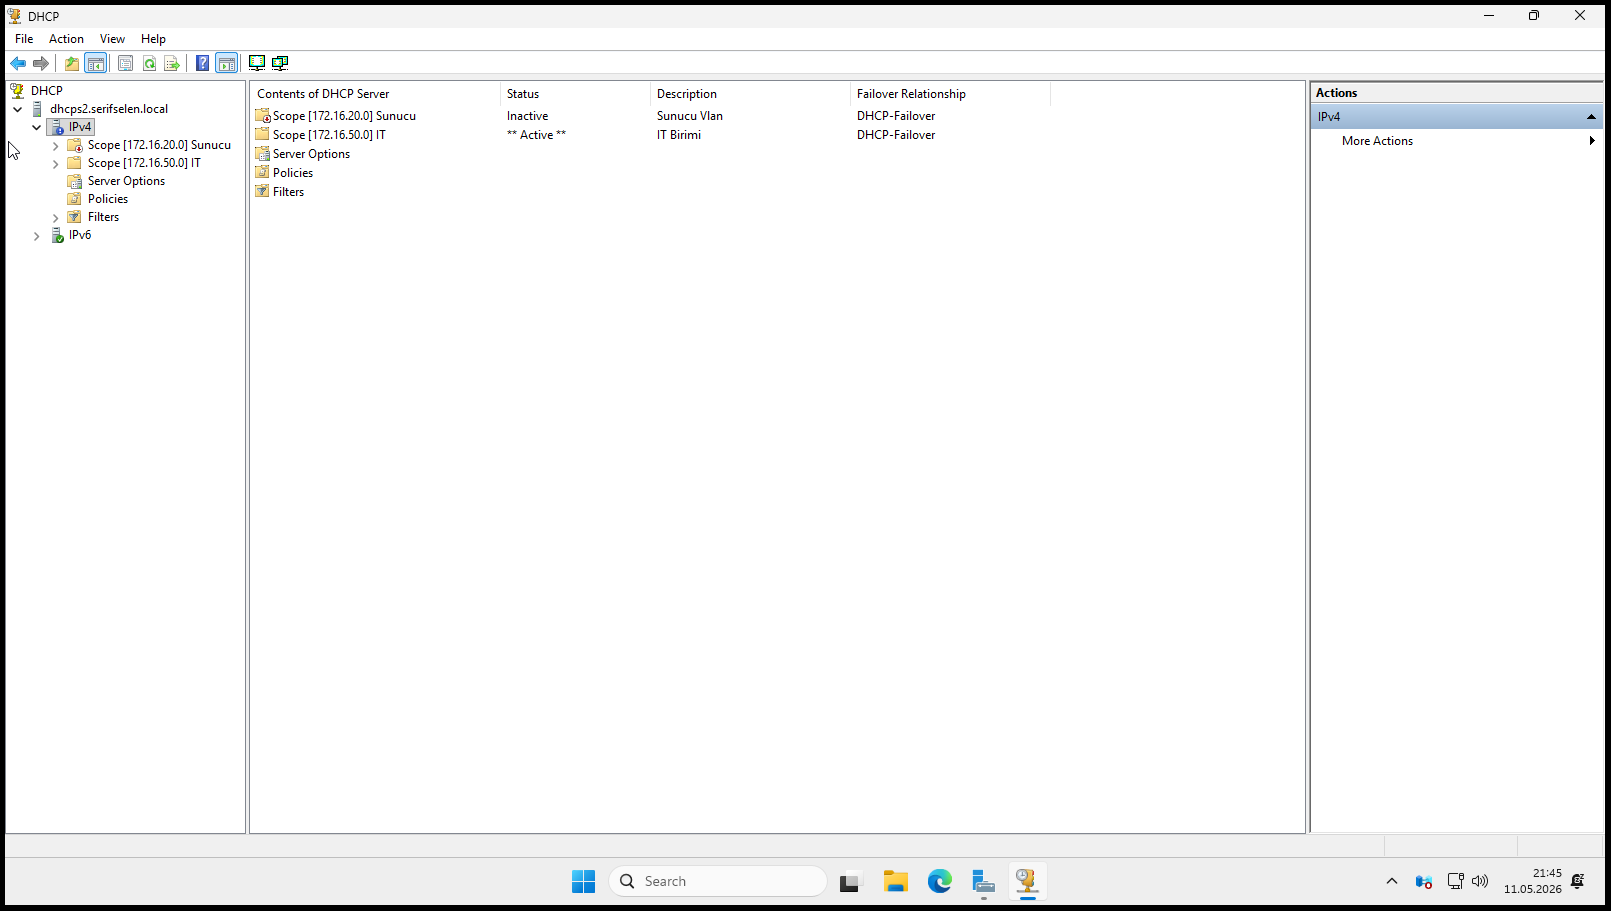Click Scope 172.16.50.0 IT folder icon in tree
This screenshot has height=911, width=1611.
tap(75, 163)
